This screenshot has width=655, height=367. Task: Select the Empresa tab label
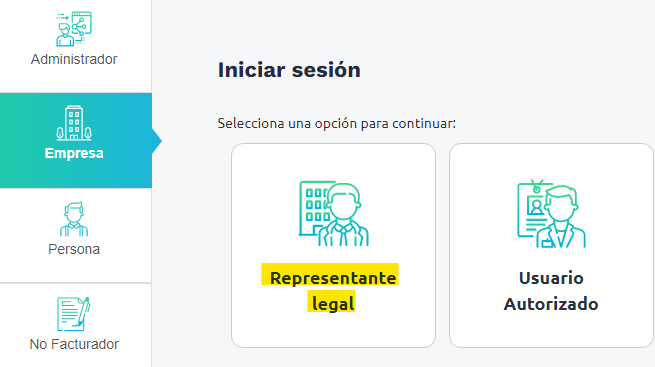74,153
